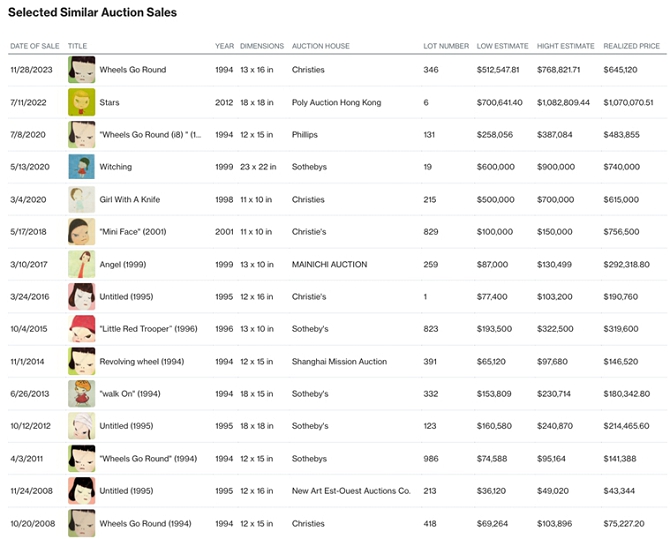Click the yellow Stars artwork thumbnail

(x=81, y=102)
